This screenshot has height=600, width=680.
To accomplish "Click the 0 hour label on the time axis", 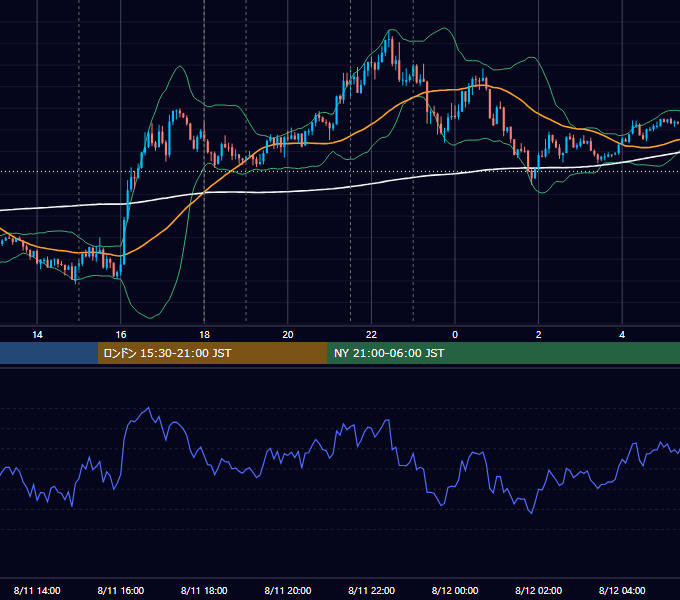I will (455, 335).
